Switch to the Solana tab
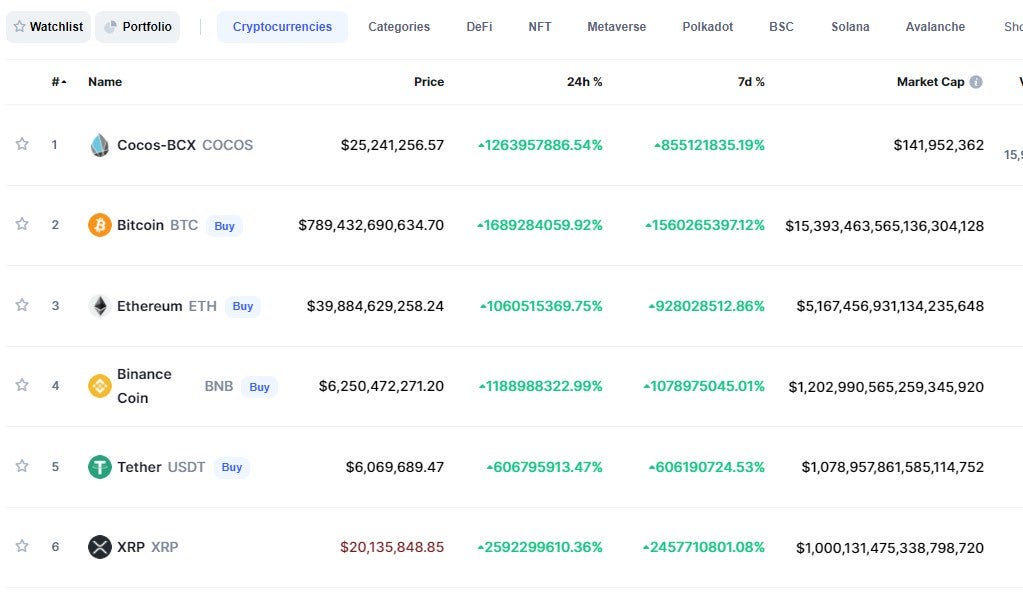This screenshot has height=613, width=1023. 850,27
